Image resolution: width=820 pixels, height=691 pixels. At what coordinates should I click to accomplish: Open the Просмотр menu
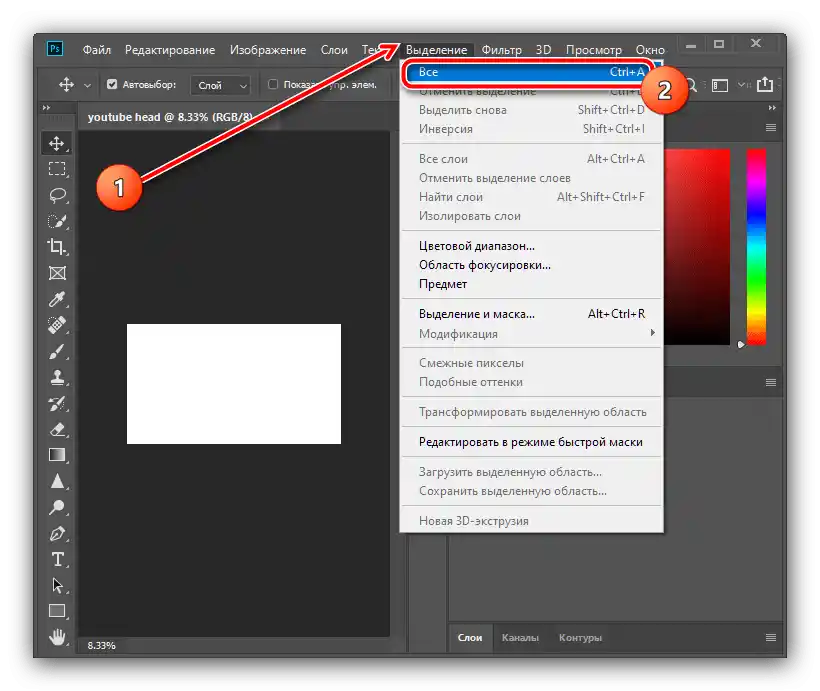[594, 50]
